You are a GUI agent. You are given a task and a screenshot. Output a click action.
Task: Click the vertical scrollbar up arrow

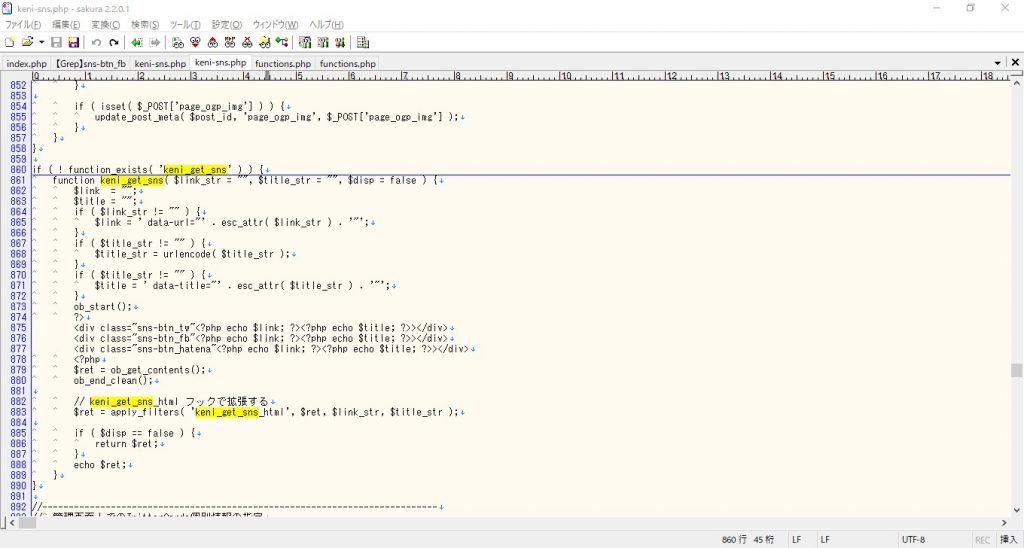1016,83
